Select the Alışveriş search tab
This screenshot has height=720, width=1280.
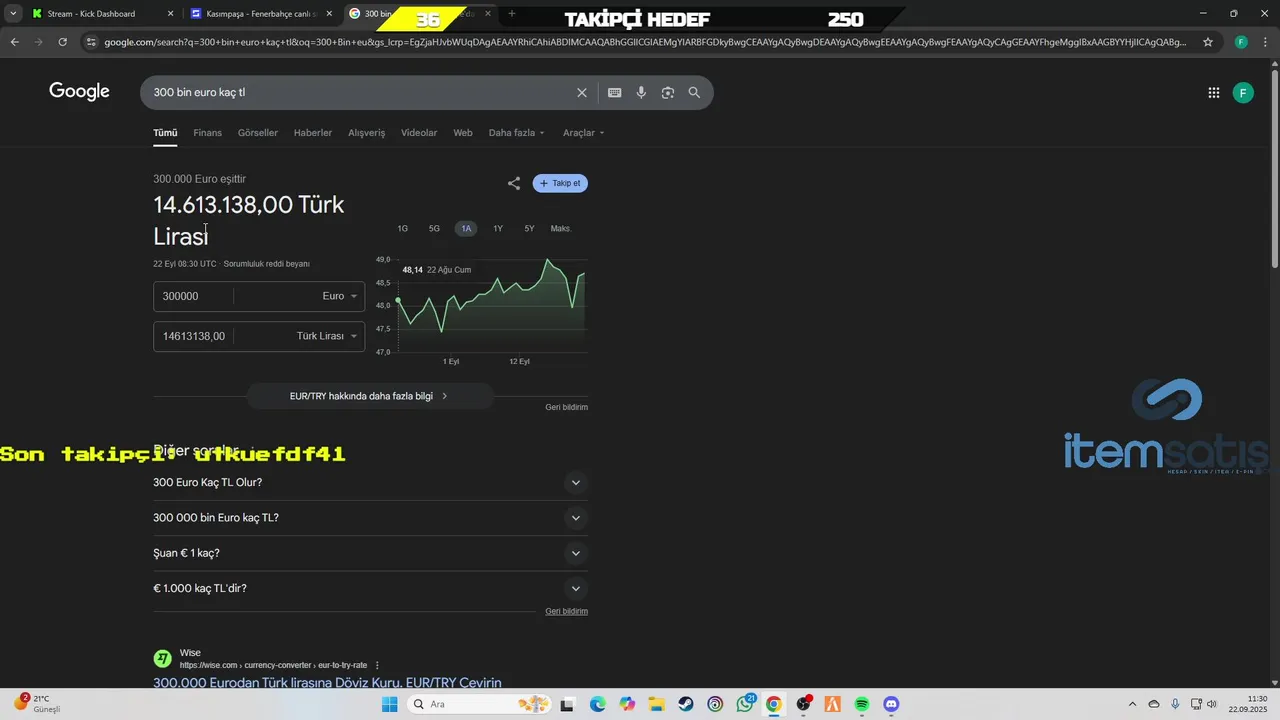pos(366,133)
